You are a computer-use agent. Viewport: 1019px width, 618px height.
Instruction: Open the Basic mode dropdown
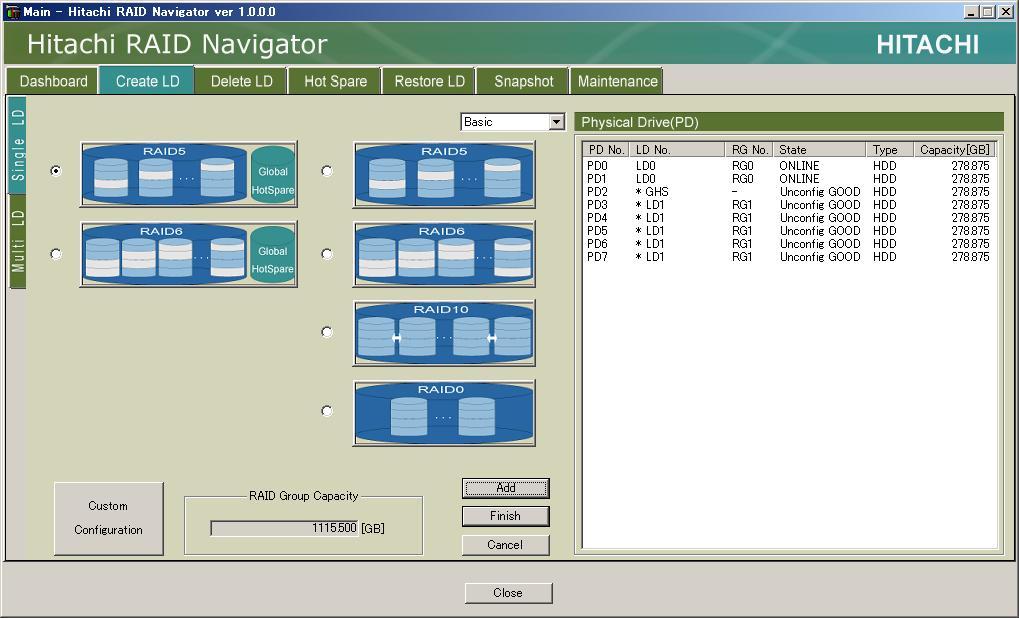click(513, 122)
